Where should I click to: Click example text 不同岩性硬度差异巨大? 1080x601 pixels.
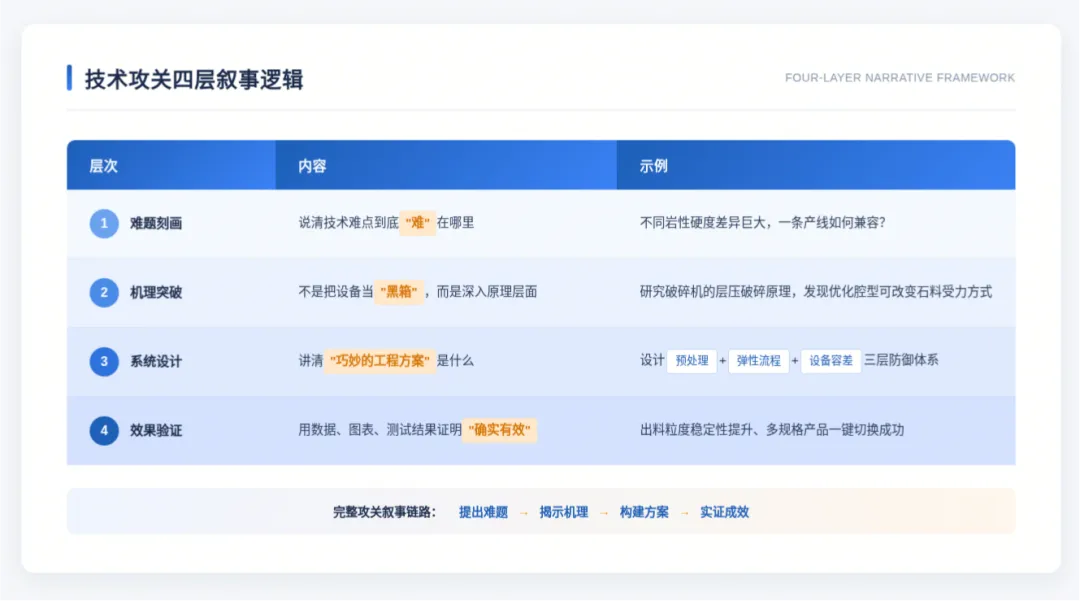point(703,222)
